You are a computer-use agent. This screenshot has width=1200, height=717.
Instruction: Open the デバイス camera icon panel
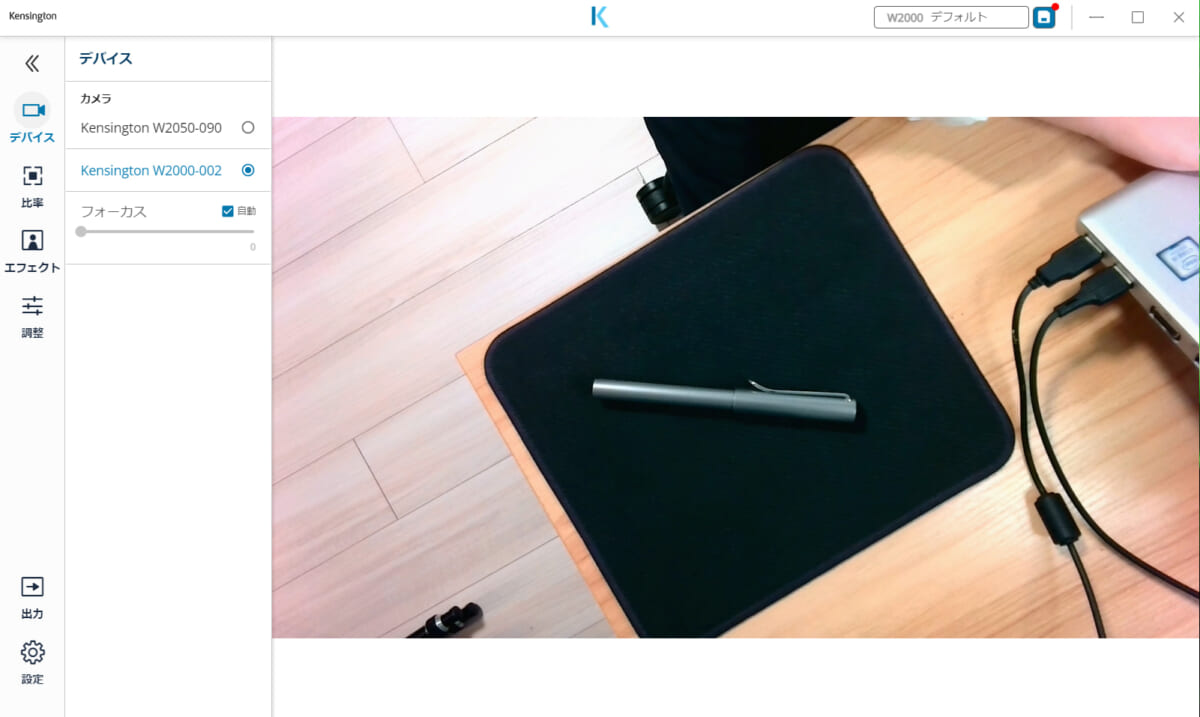pos(32,110)
